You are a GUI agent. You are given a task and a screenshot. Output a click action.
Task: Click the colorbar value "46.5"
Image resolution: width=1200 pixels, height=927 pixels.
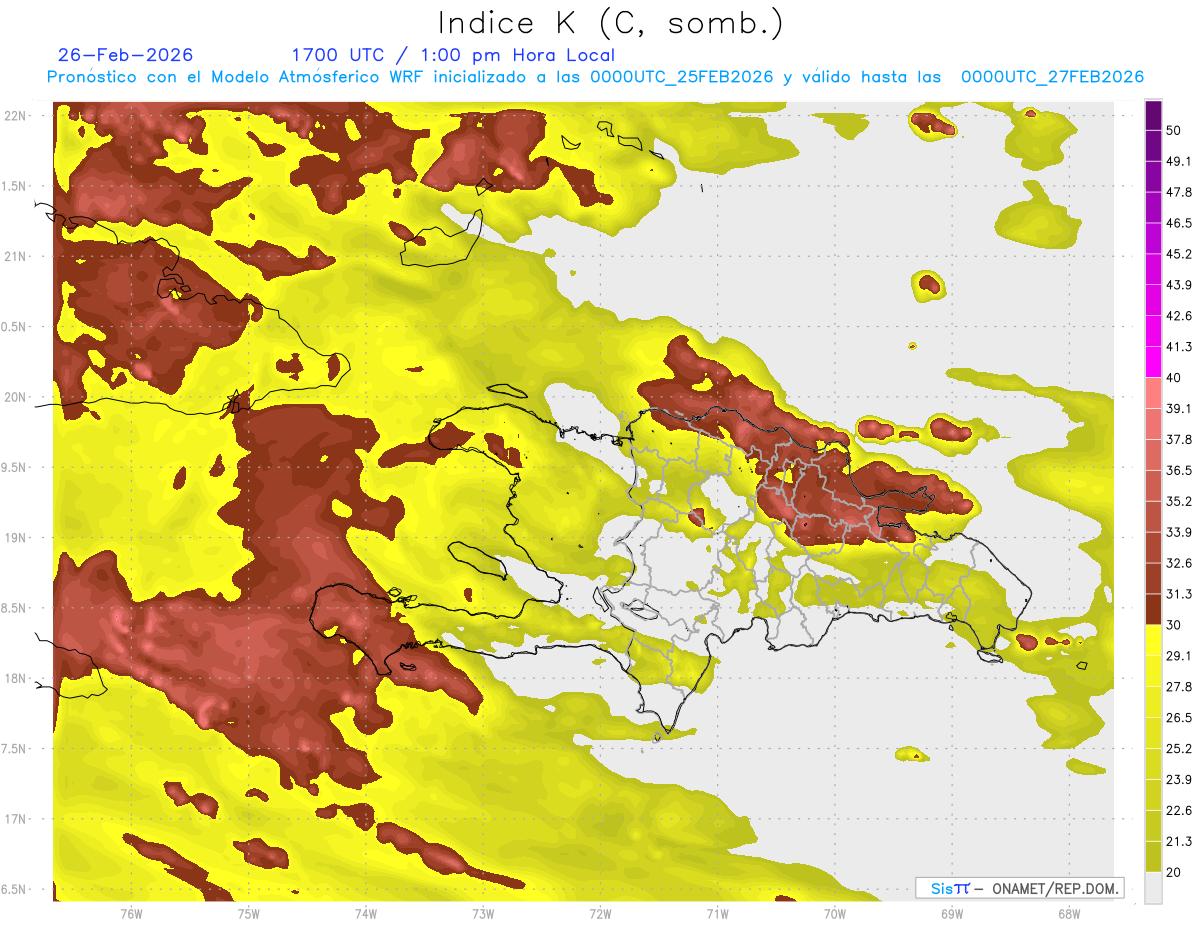point(1179,223)
